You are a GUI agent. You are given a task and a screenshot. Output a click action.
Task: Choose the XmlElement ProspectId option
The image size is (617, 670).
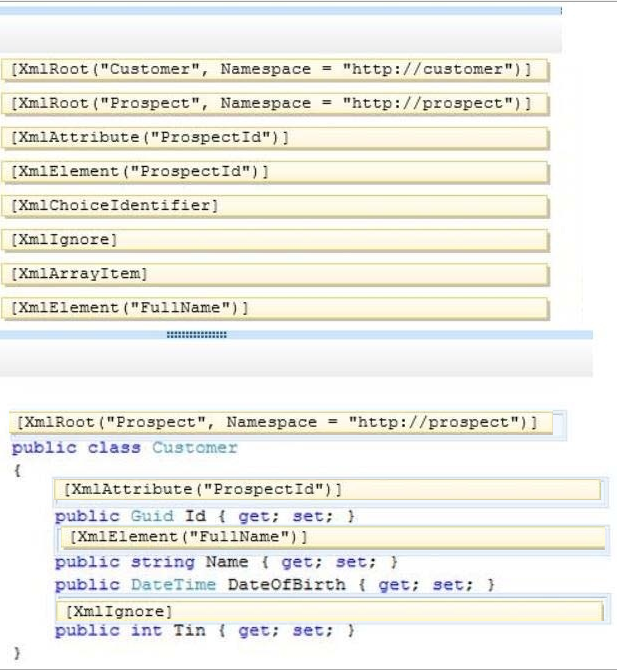[x=275, y=172]
